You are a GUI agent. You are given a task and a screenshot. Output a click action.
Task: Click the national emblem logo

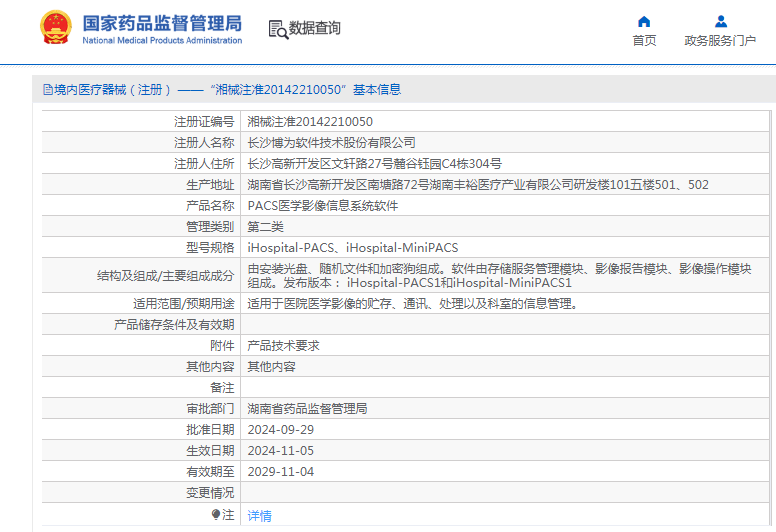(x=56, y=28)
